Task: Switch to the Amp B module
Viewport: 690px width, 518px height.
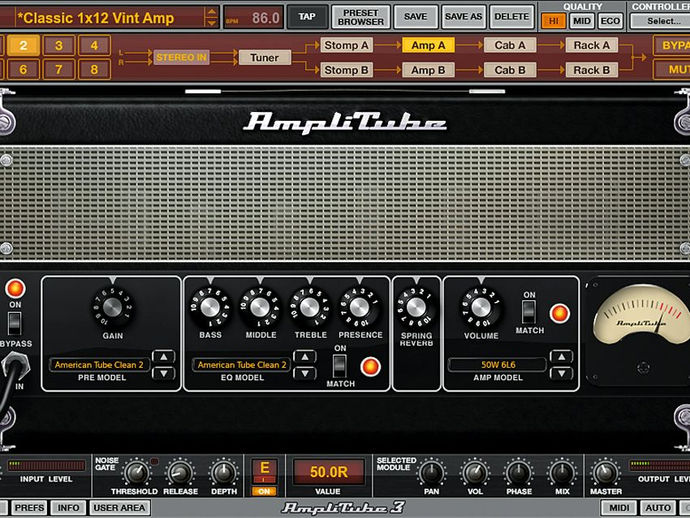Action: (x=428, y=70)
